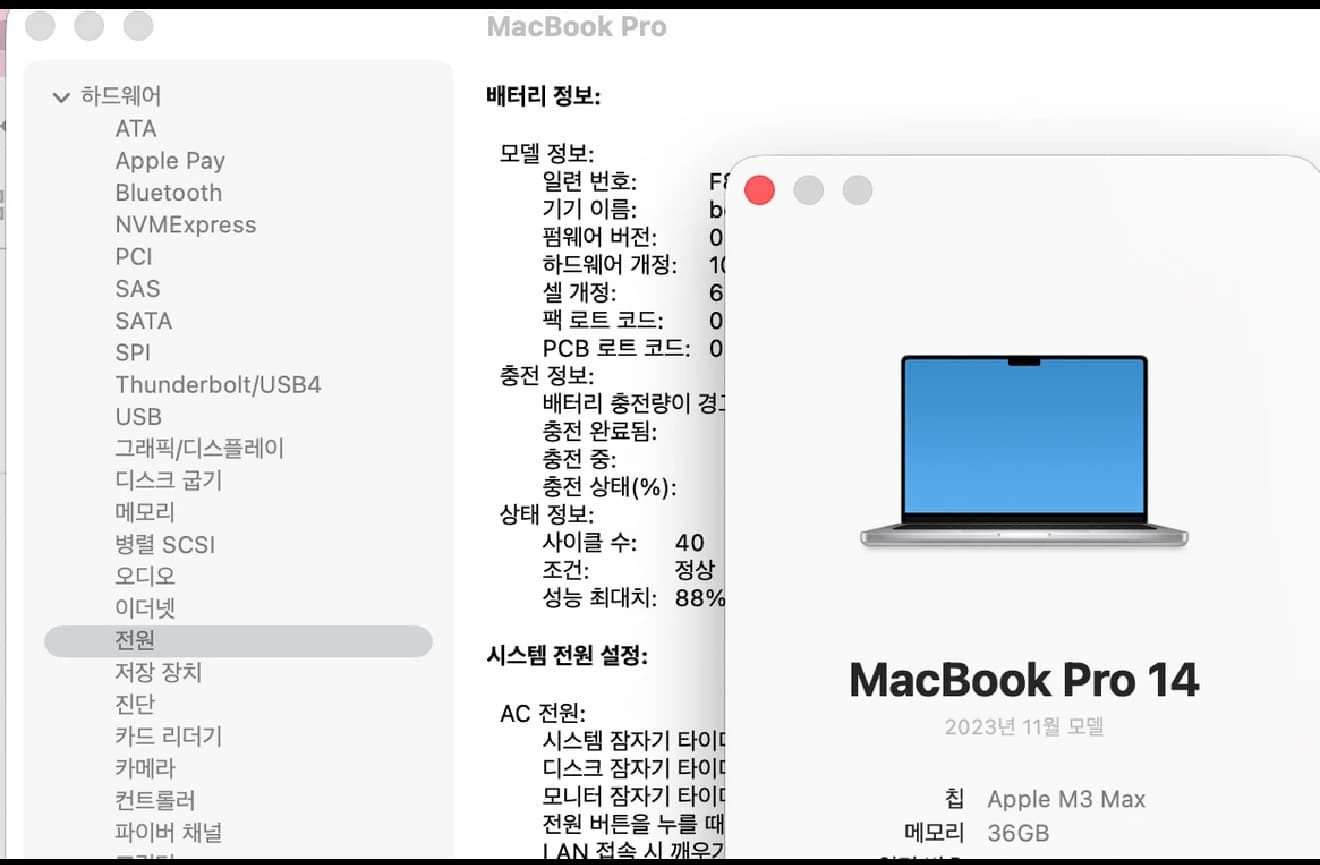Select 병렬 SCSI entry
Image resolution: width=1320 pixels, height=865 pixels.
[165, 545]
